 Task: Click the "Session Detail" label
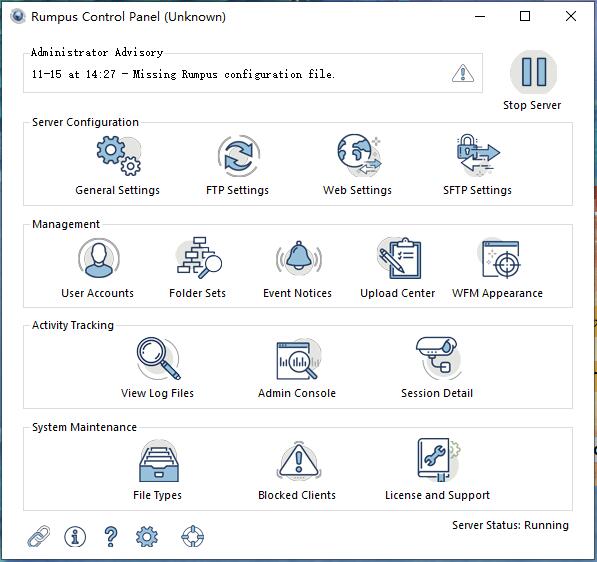coord(437,393)
